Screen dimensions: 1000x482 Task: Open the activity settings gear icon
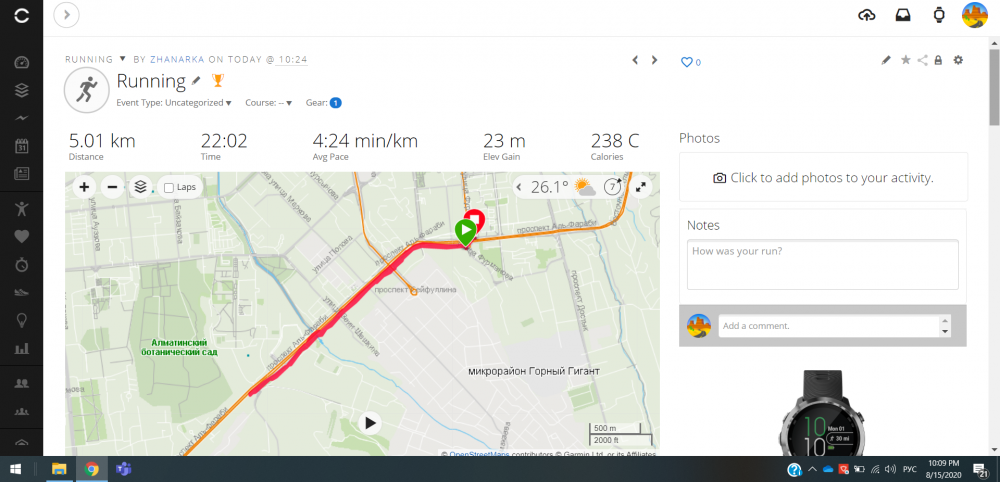[958, 60]
